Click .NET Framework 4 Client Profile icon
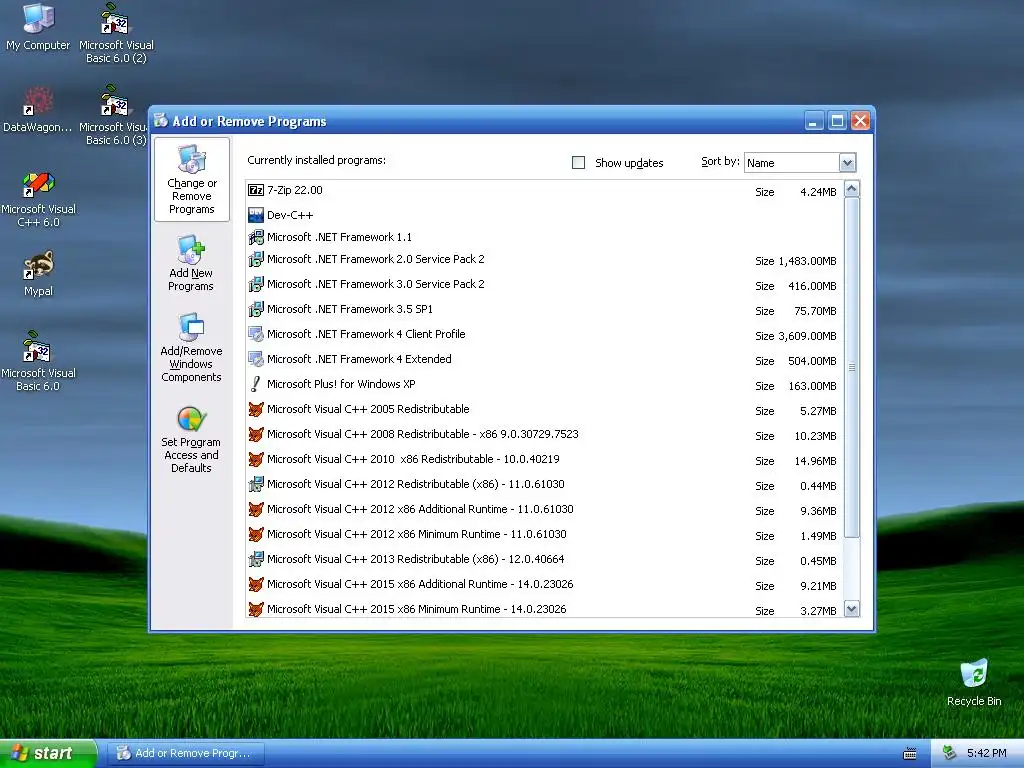The width and height of the screenshot is (1024, 768). (x=256, y=334)
